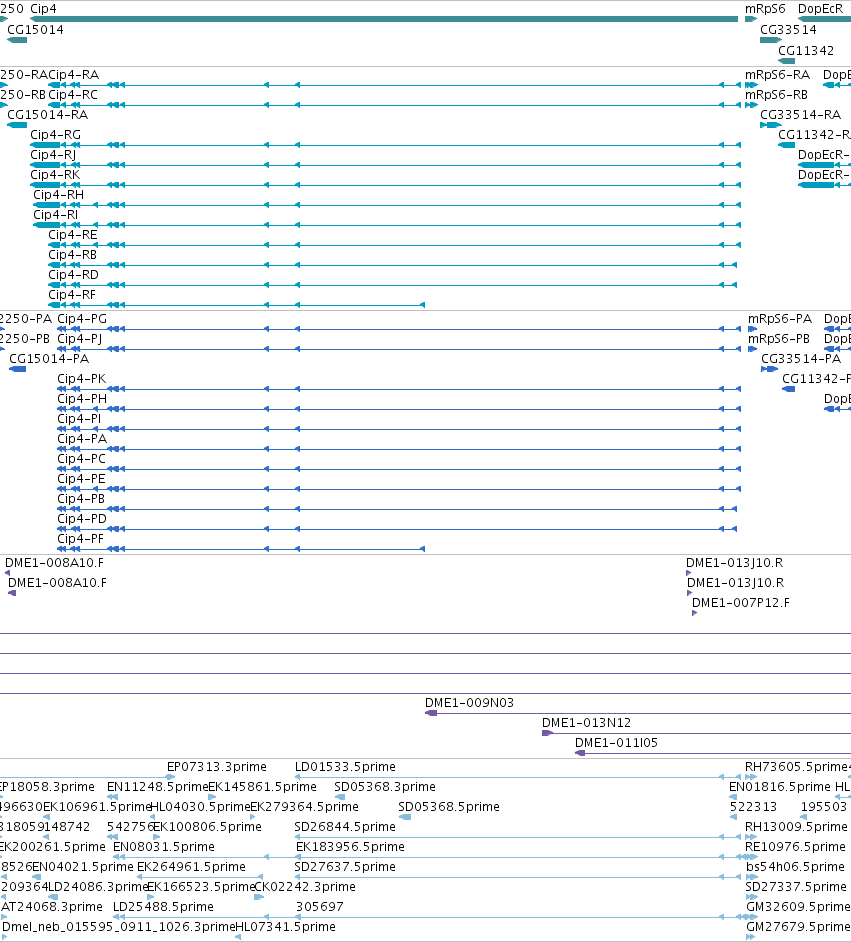Select the Cip4-PB protein label
851x942 pixels.
pyautogui.click(x=80, y=499)
